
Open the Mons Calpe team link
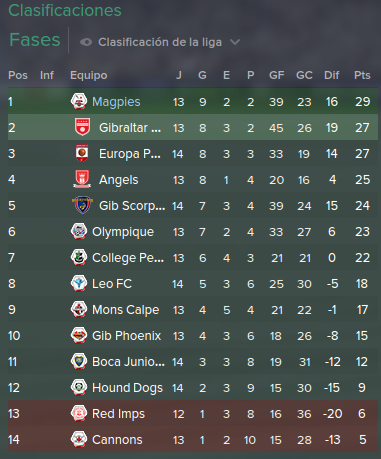(x=125, y=310)
